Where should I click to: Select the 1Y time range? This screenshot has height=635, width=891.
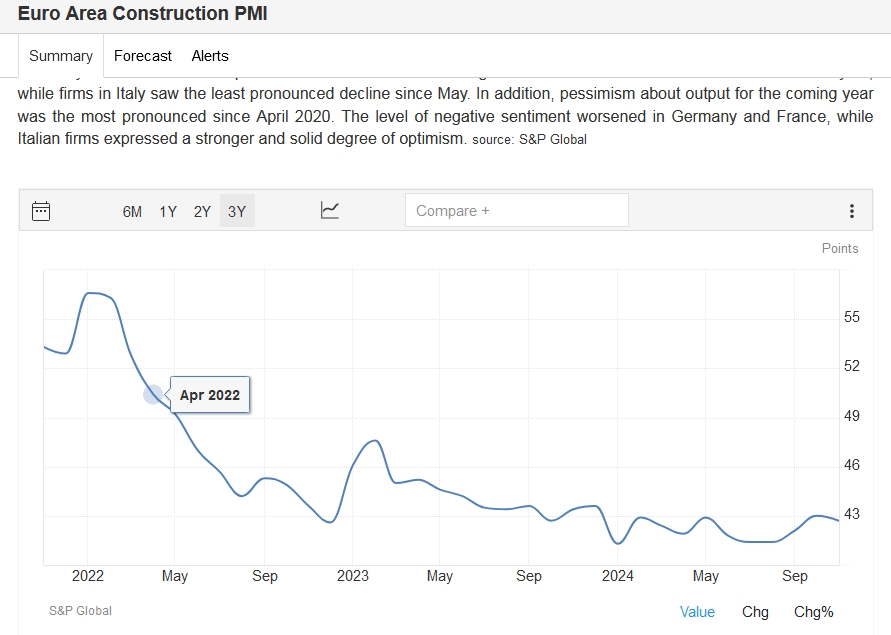pos(168,211)
